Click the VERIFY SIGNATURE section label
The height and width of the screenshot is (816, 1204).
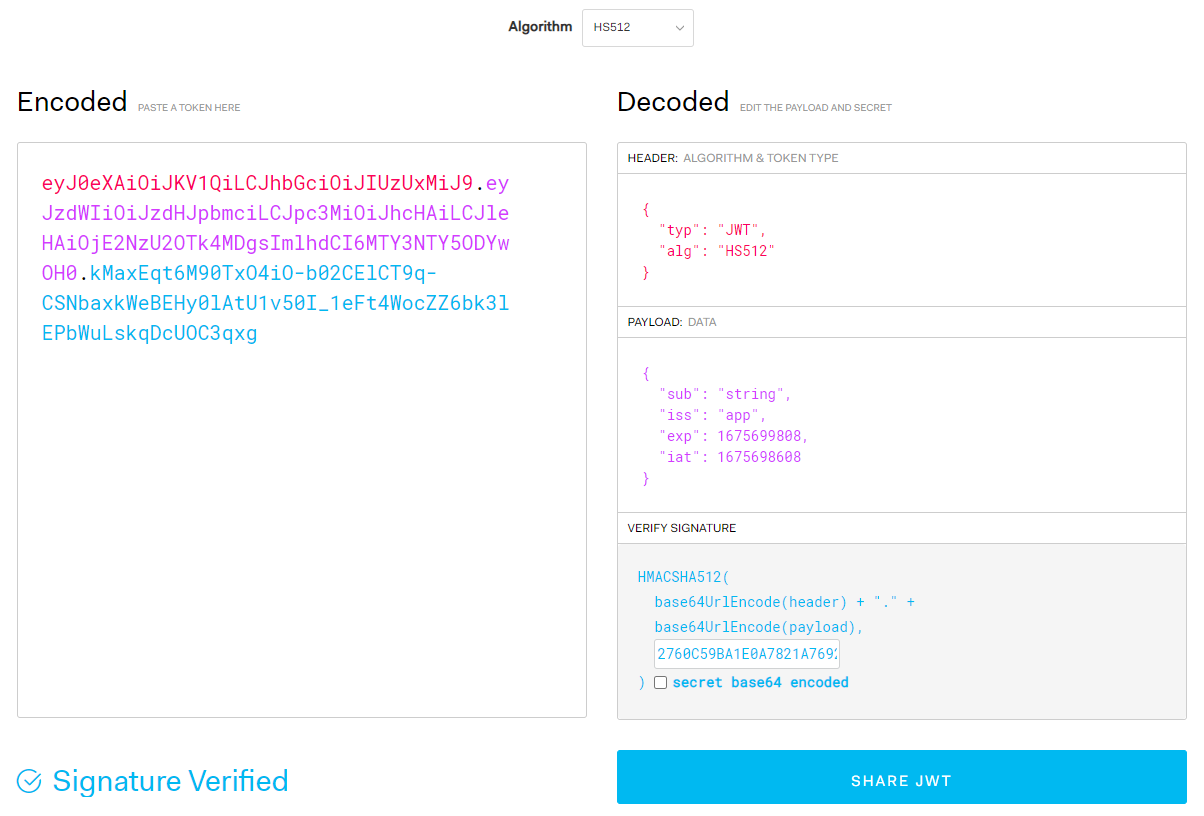click(x=682, y=527)
